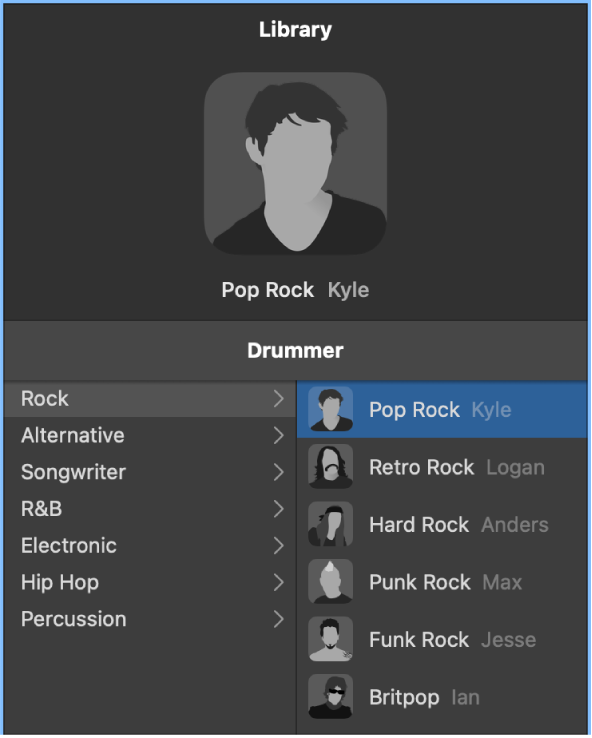This screenshot has height=738, width=592.
Task: Click the 'Ian' drummer name
Action: (465, 697)
